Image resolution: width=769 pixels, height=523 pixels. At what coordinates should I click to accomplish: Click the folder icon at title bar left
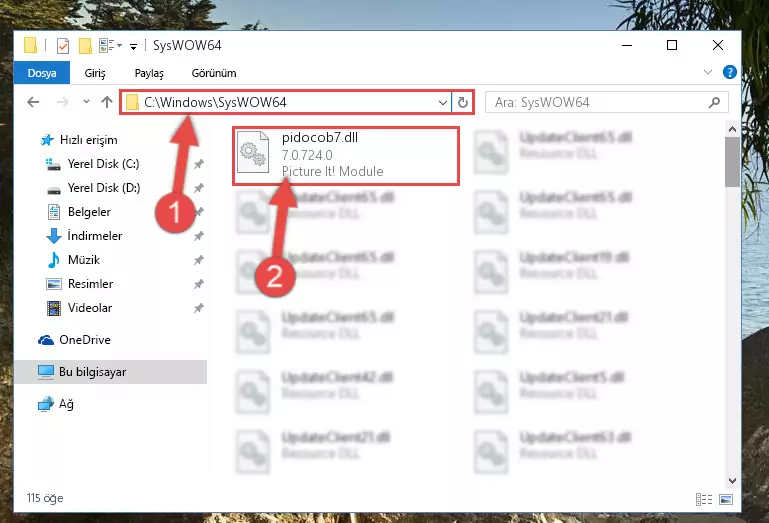point(30,45)
